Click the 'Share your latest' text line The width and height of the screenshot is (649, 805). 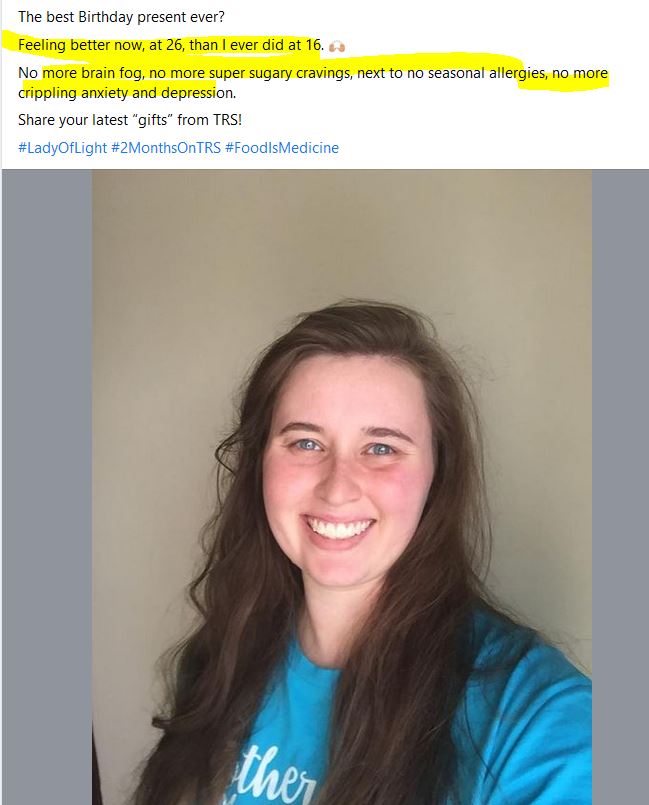[73, 120]
